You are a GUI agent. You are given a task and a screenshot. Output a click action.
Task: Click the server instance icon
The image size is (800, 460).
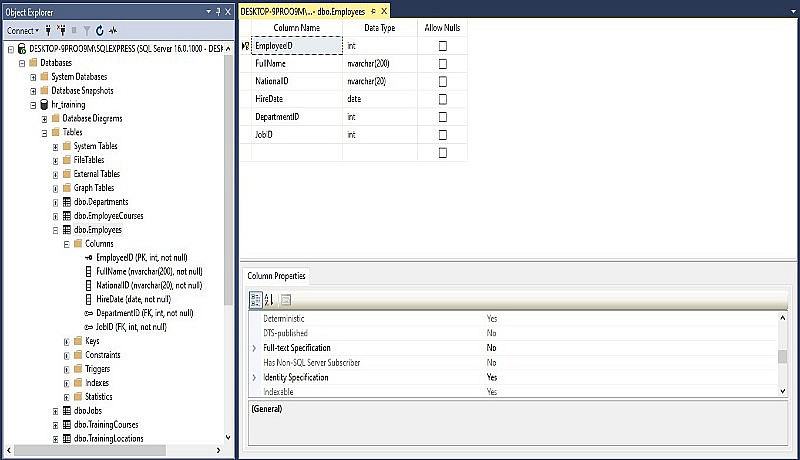coord(21,48)
